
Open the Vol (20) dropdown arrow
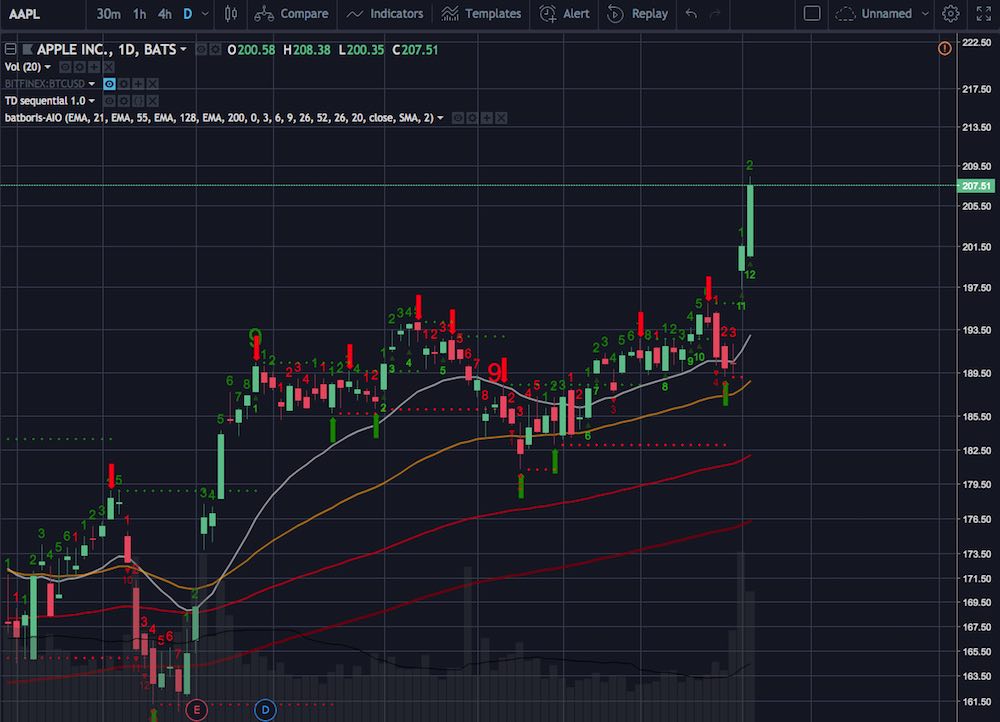[x=47, y=67]
